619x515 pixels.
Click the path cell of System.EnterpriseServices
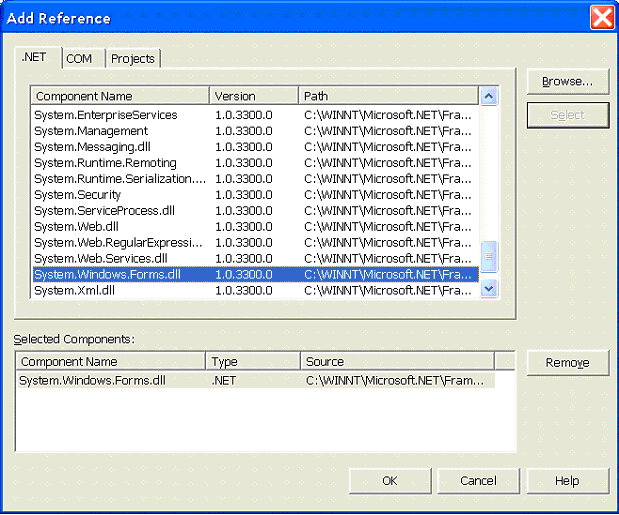(388, 115)
